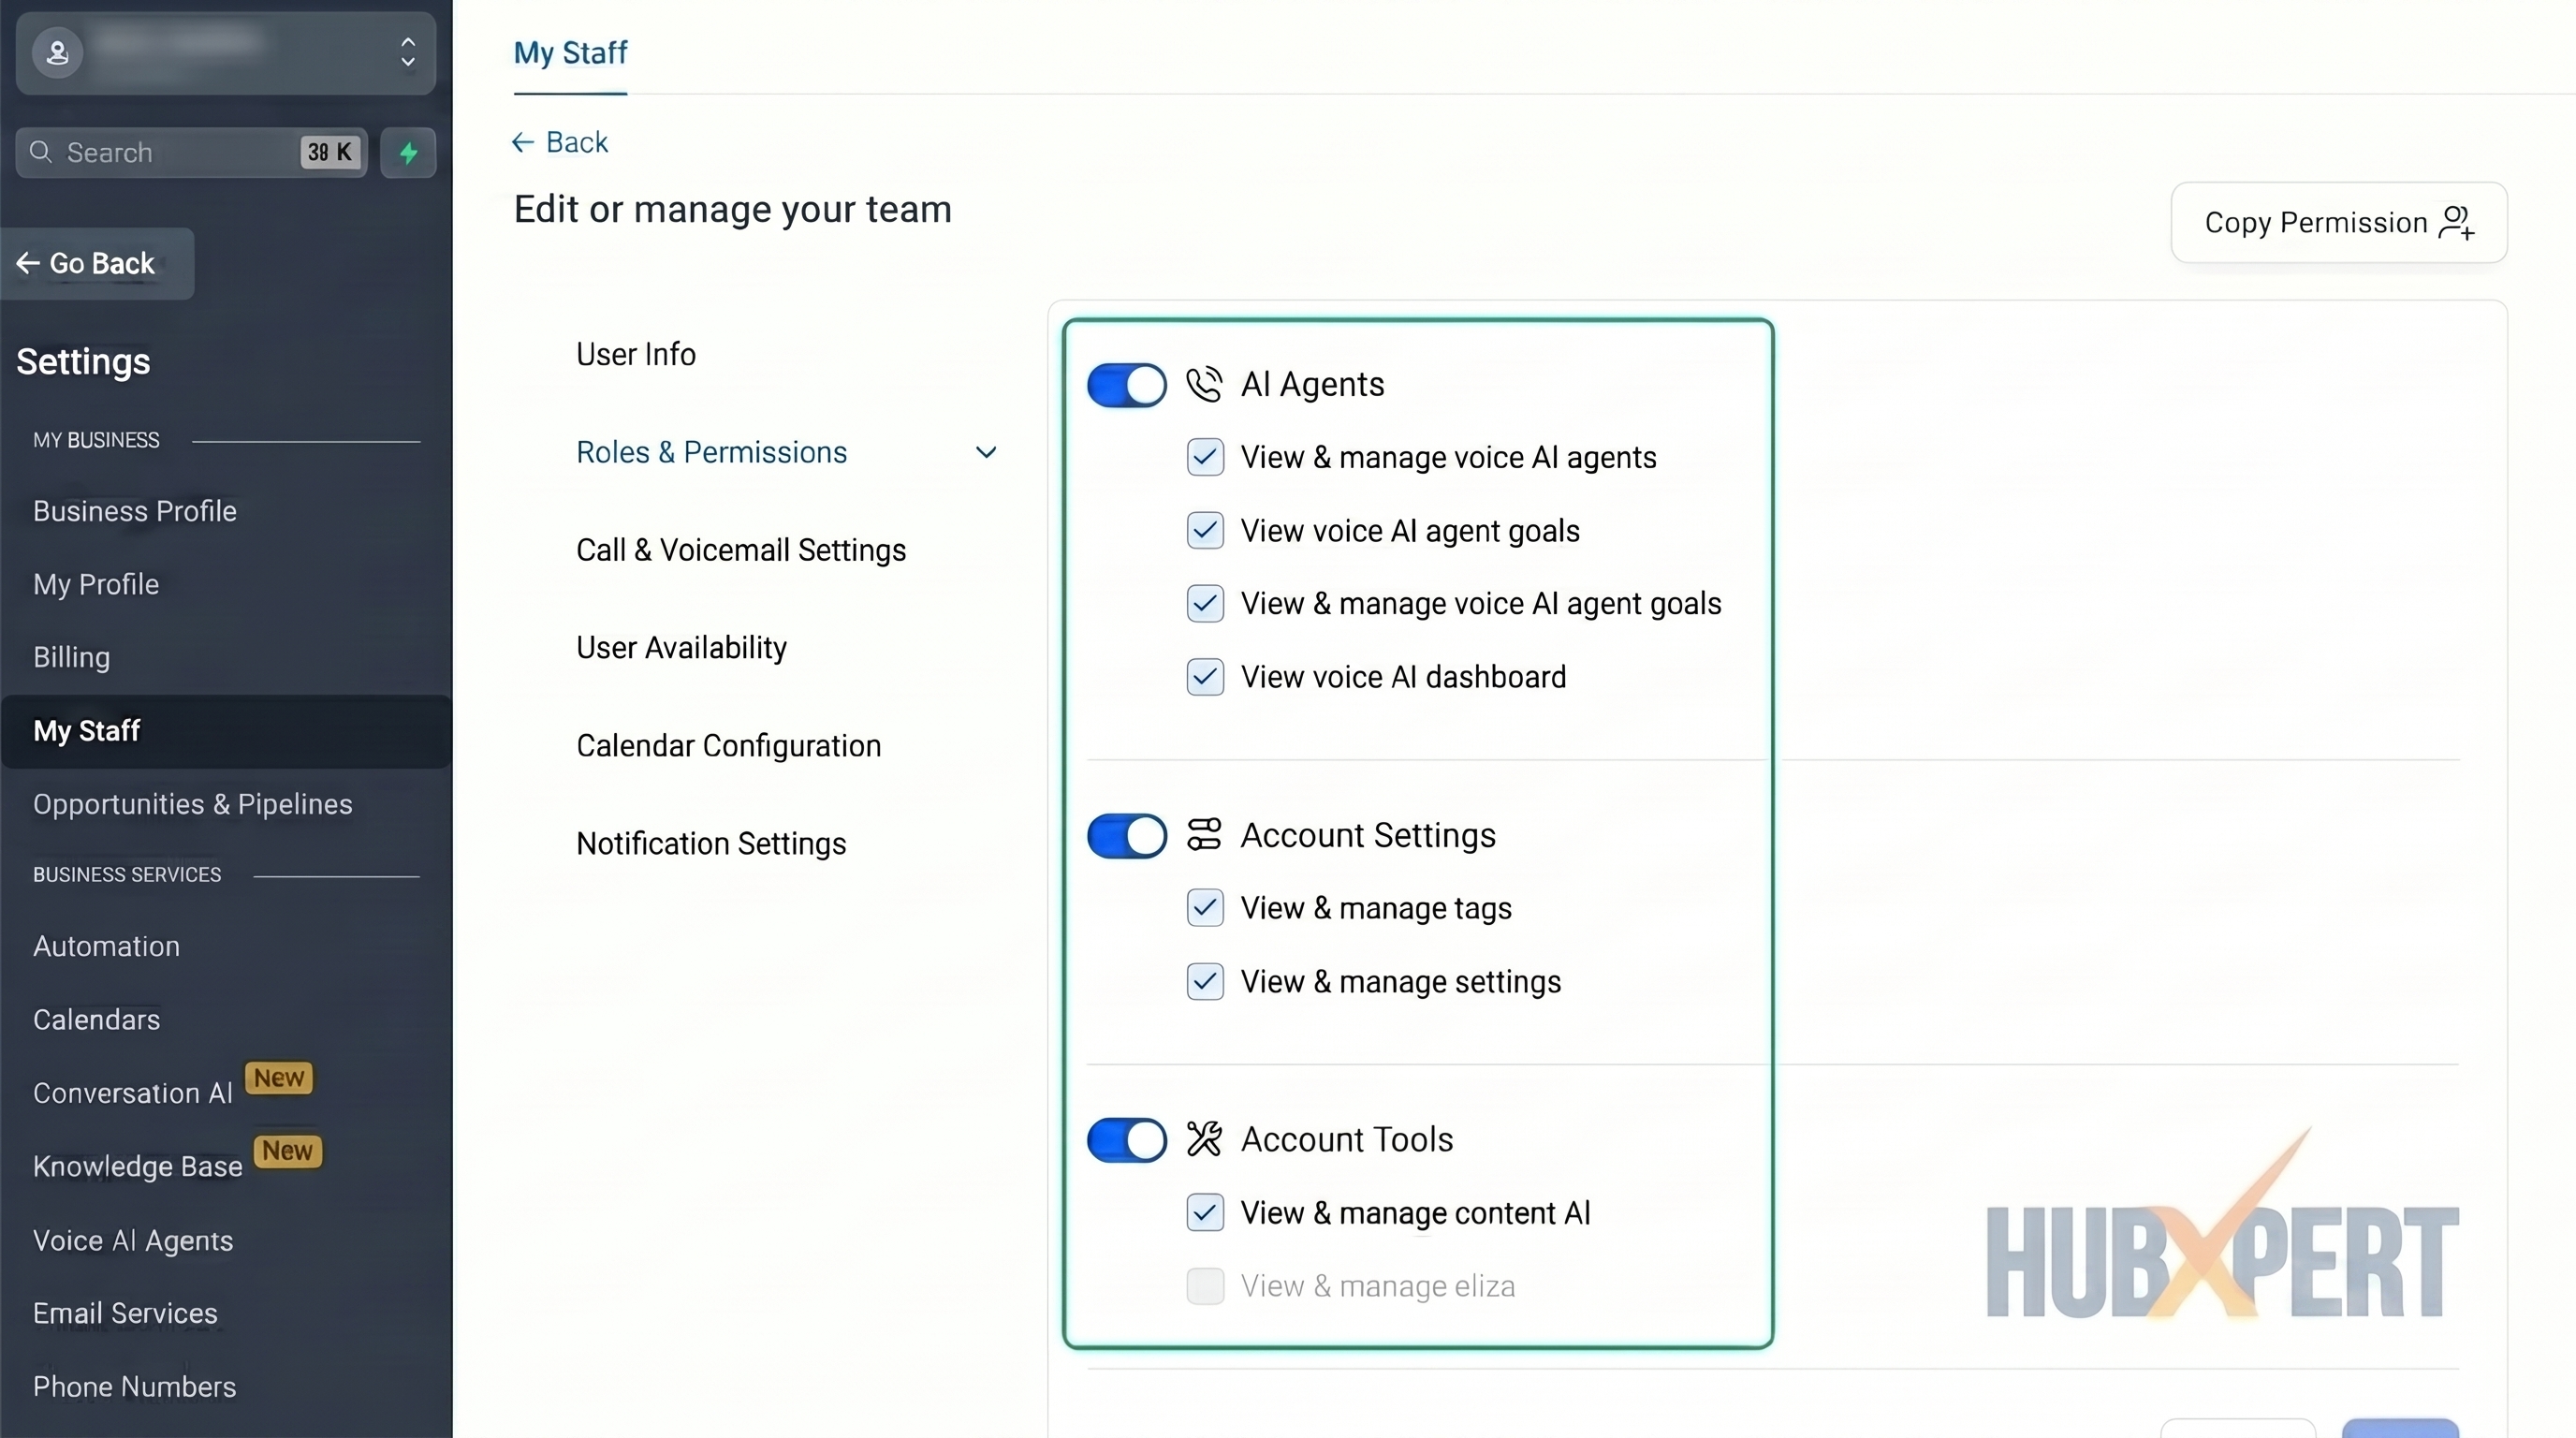The image size is (2576, 1438).
Task: Uncheck View & manage voice AI agent goals
Action: [1205, 603]
